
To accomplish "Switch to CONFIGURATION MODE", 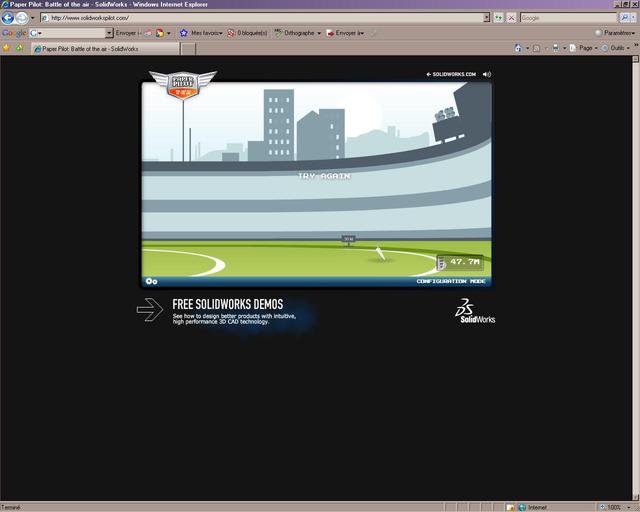I will coord(451,281).
